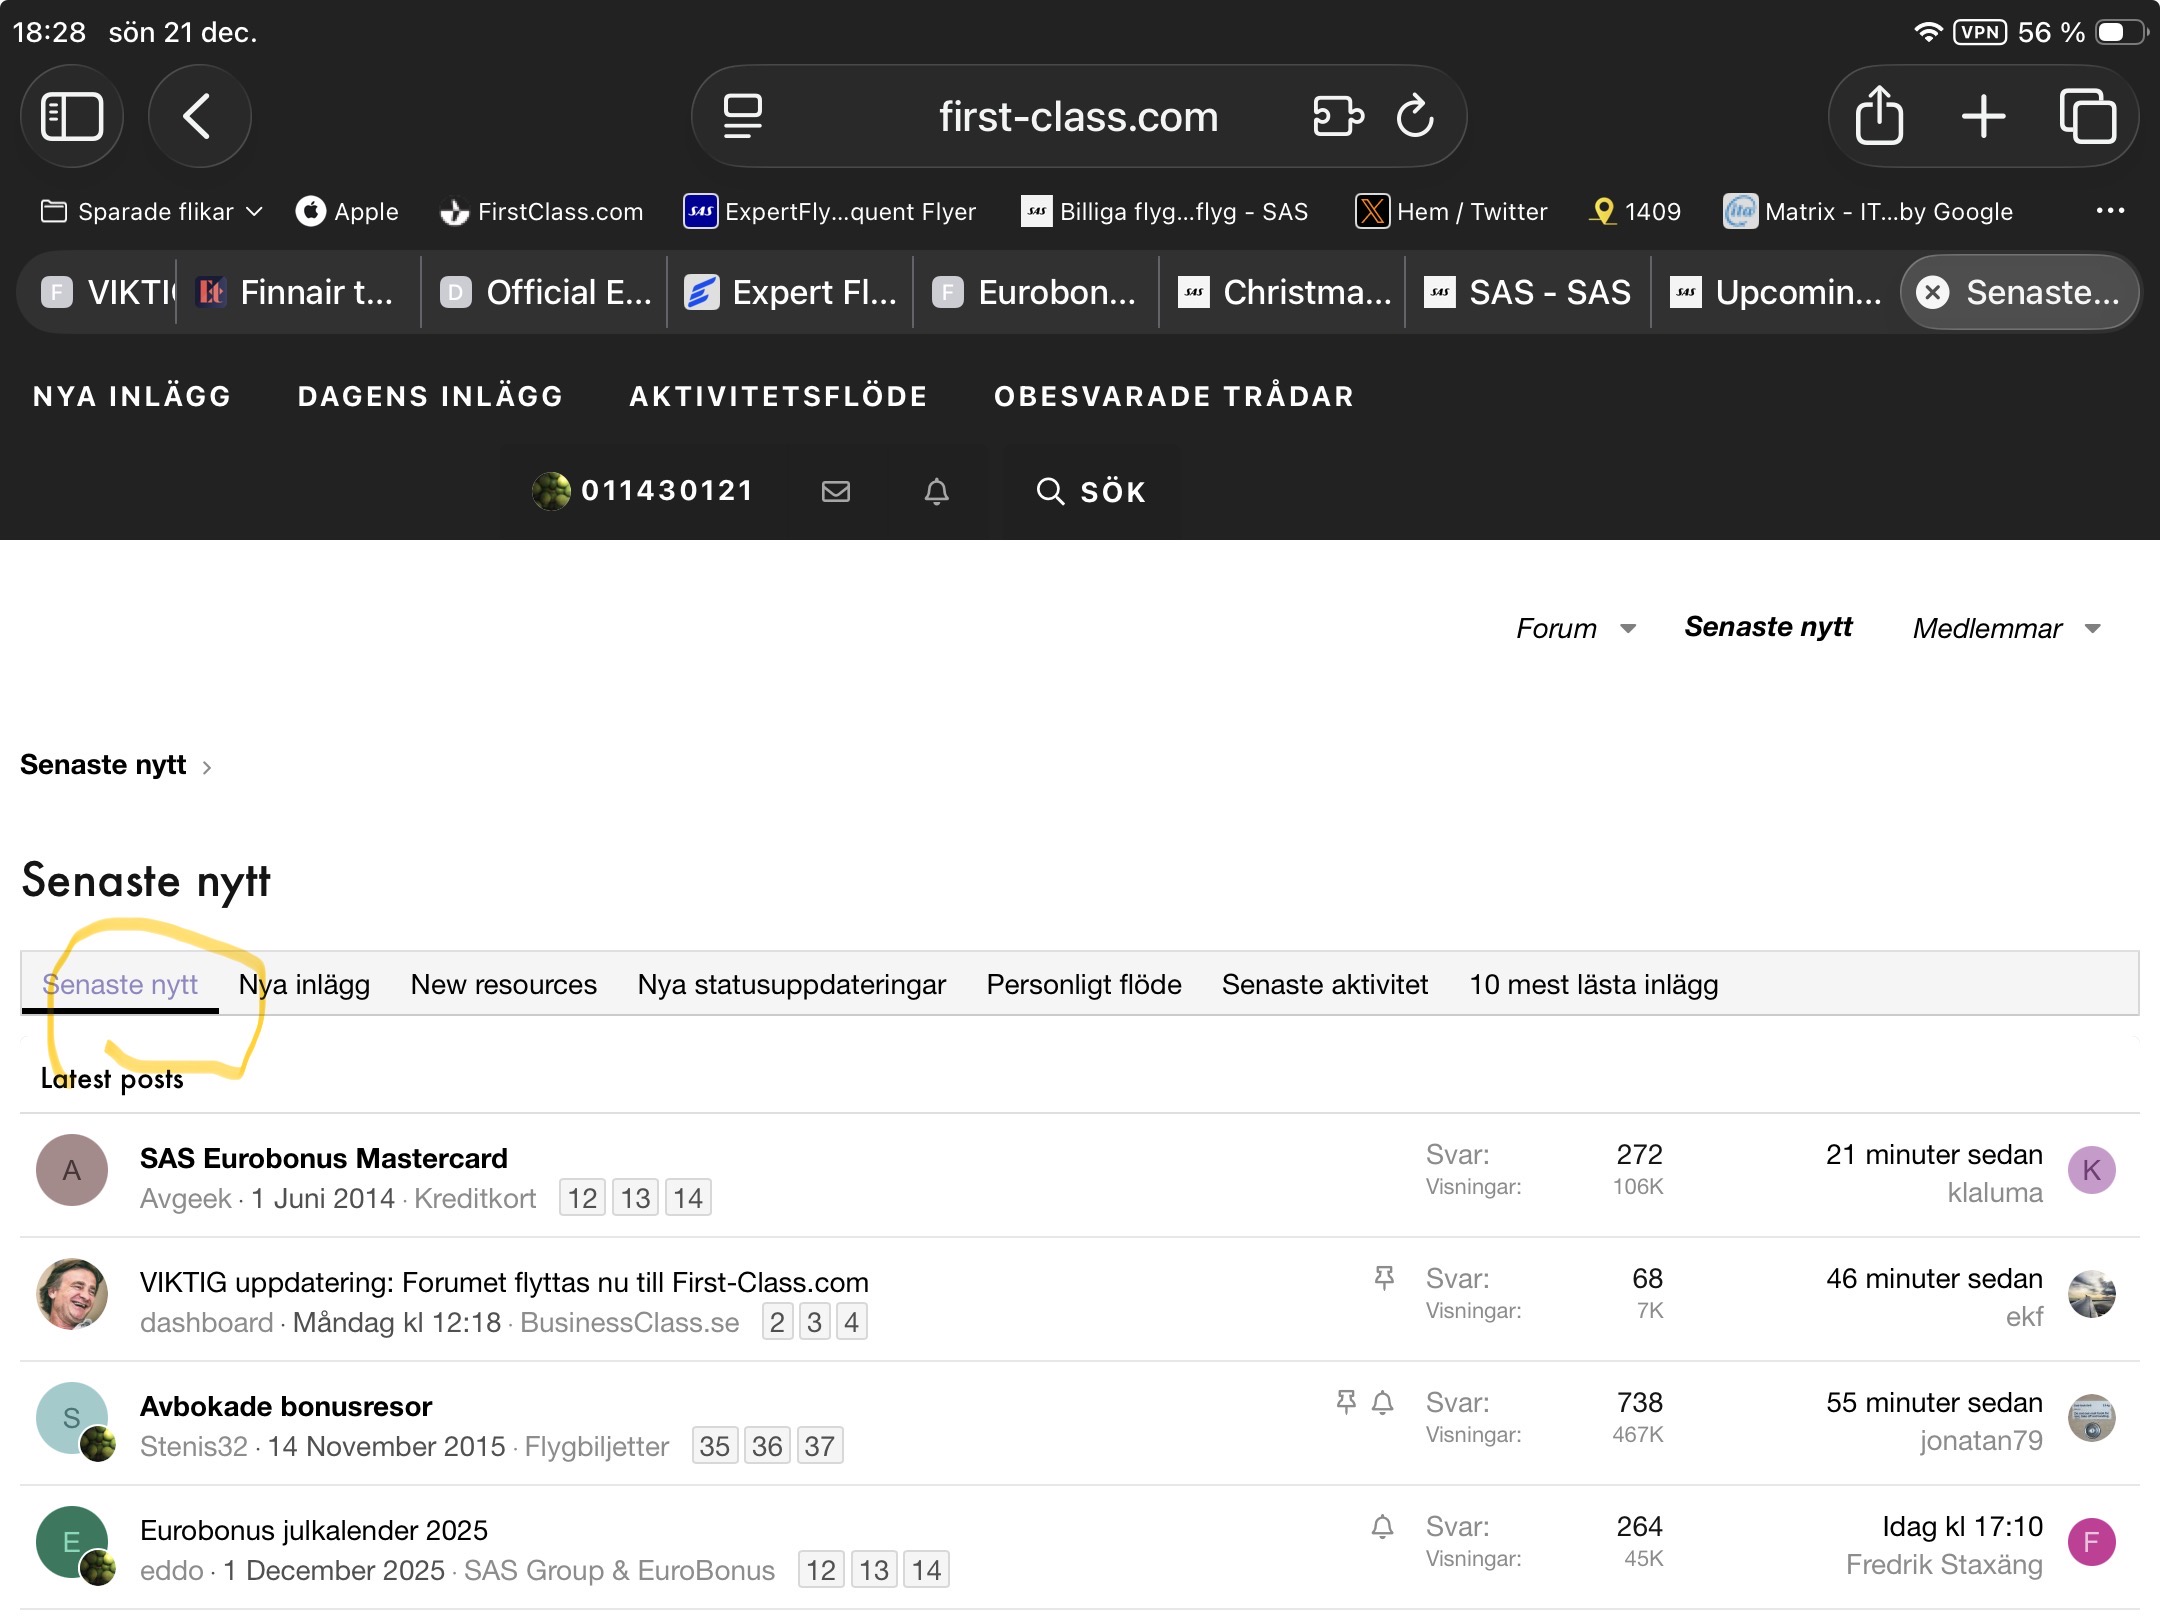2160x1620 pixels.
Task: Expand the Forum dropdown arrow
Action: pyautogui.click(x=1628, y=629)
